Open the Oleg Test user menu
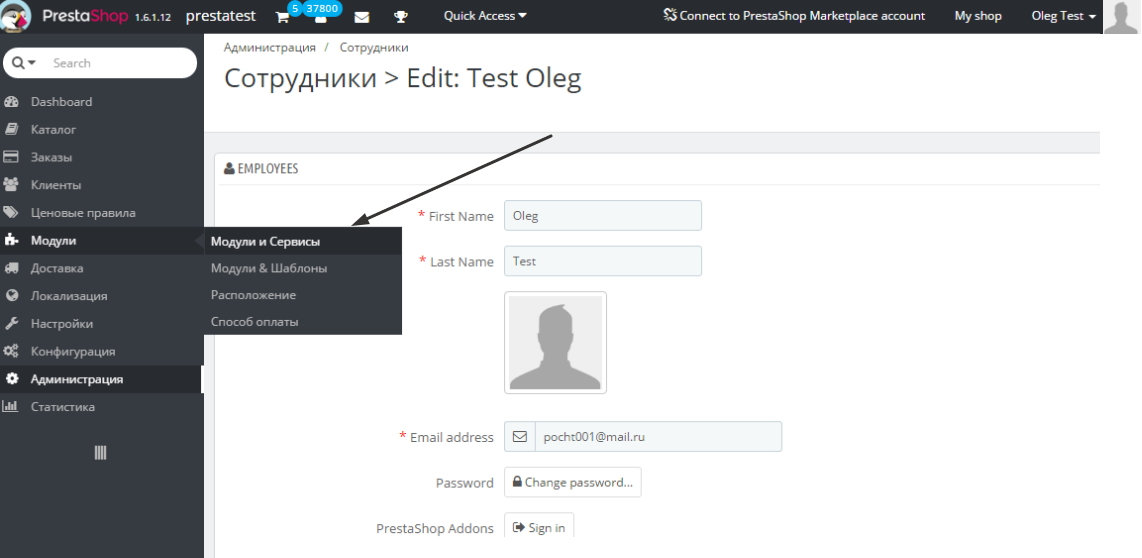Viewport: 1142px width, 558px height. coord(1064,16)
